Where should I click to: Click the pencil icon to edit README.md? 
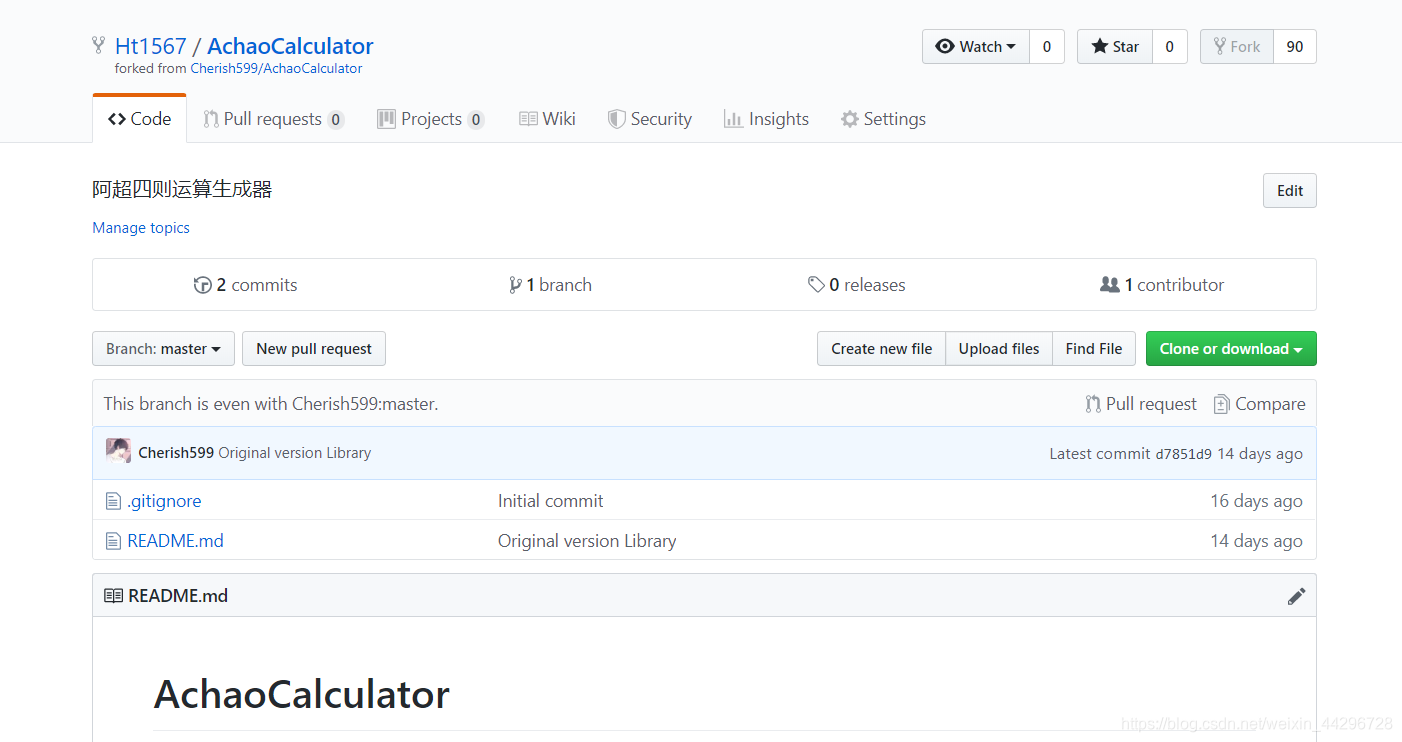coord(1296,596)
